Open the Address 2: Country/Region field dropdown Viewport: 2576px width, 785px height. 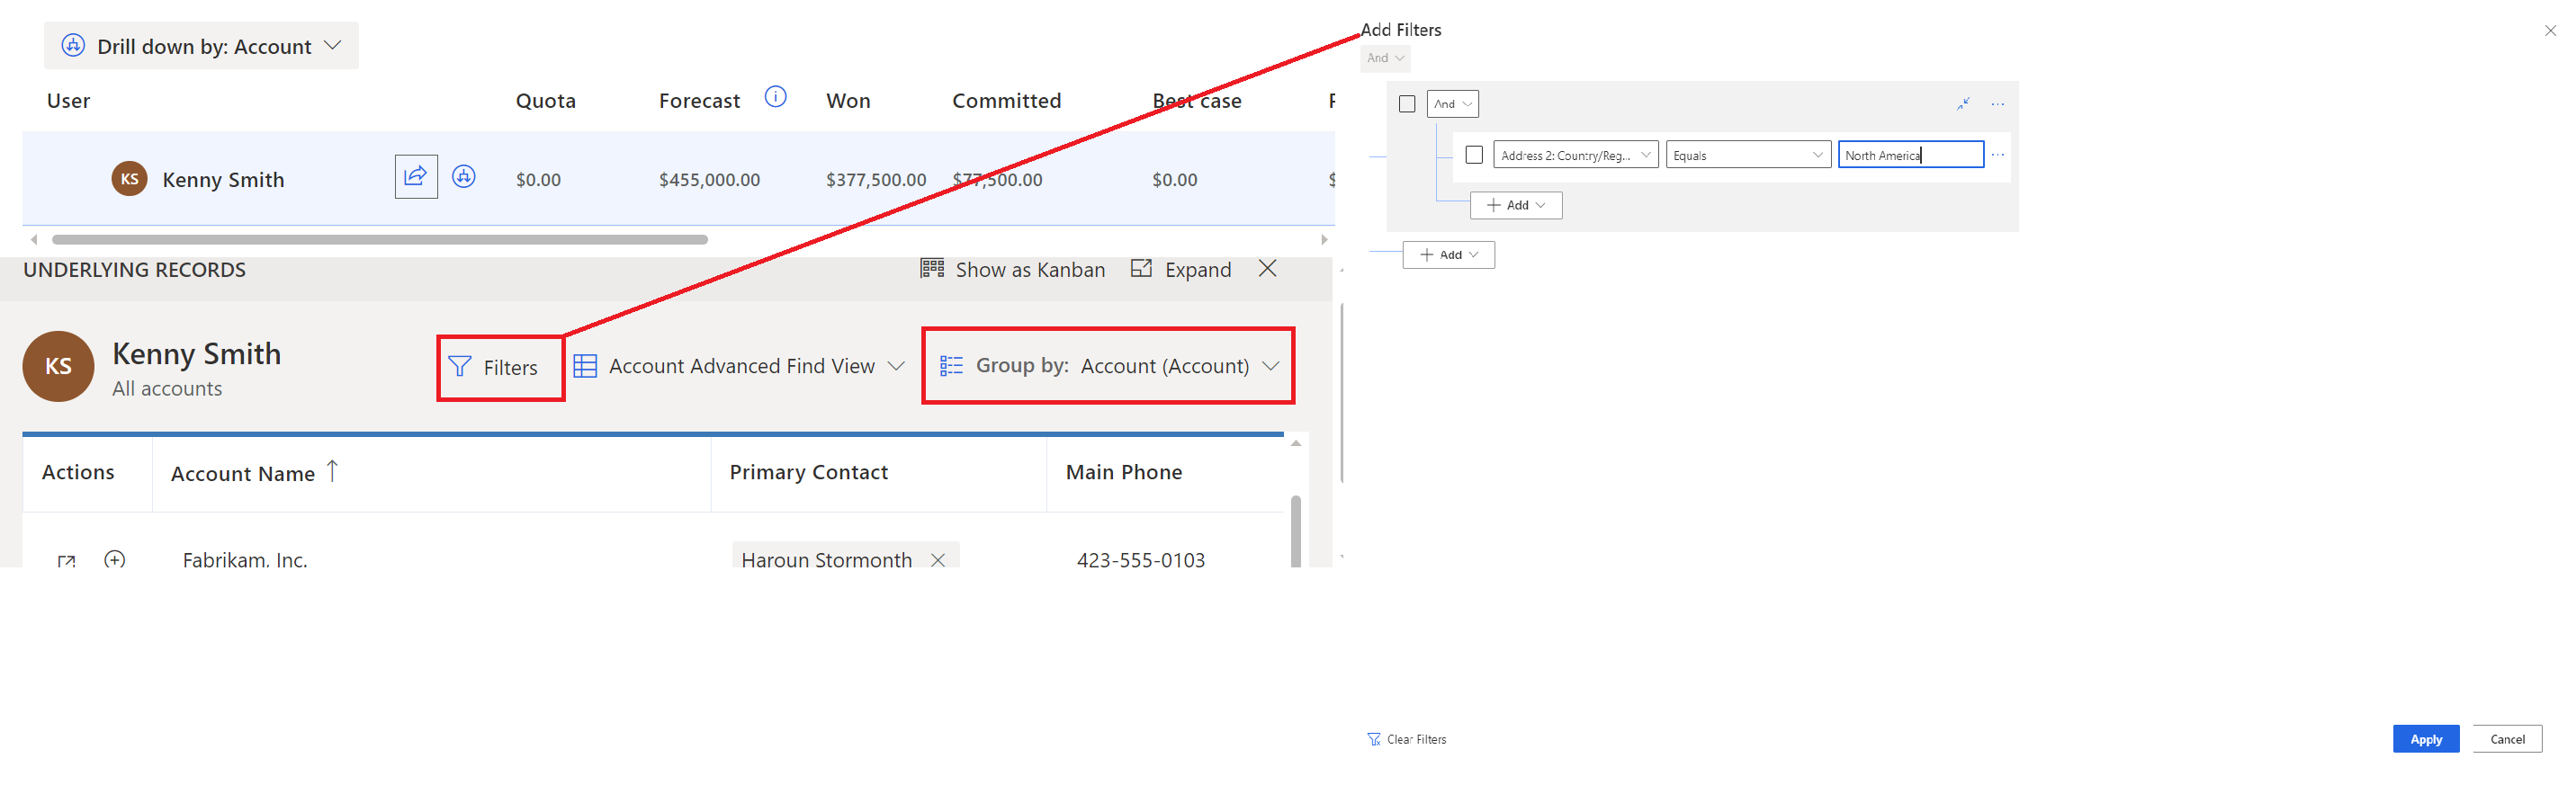tap(1576, 155)
